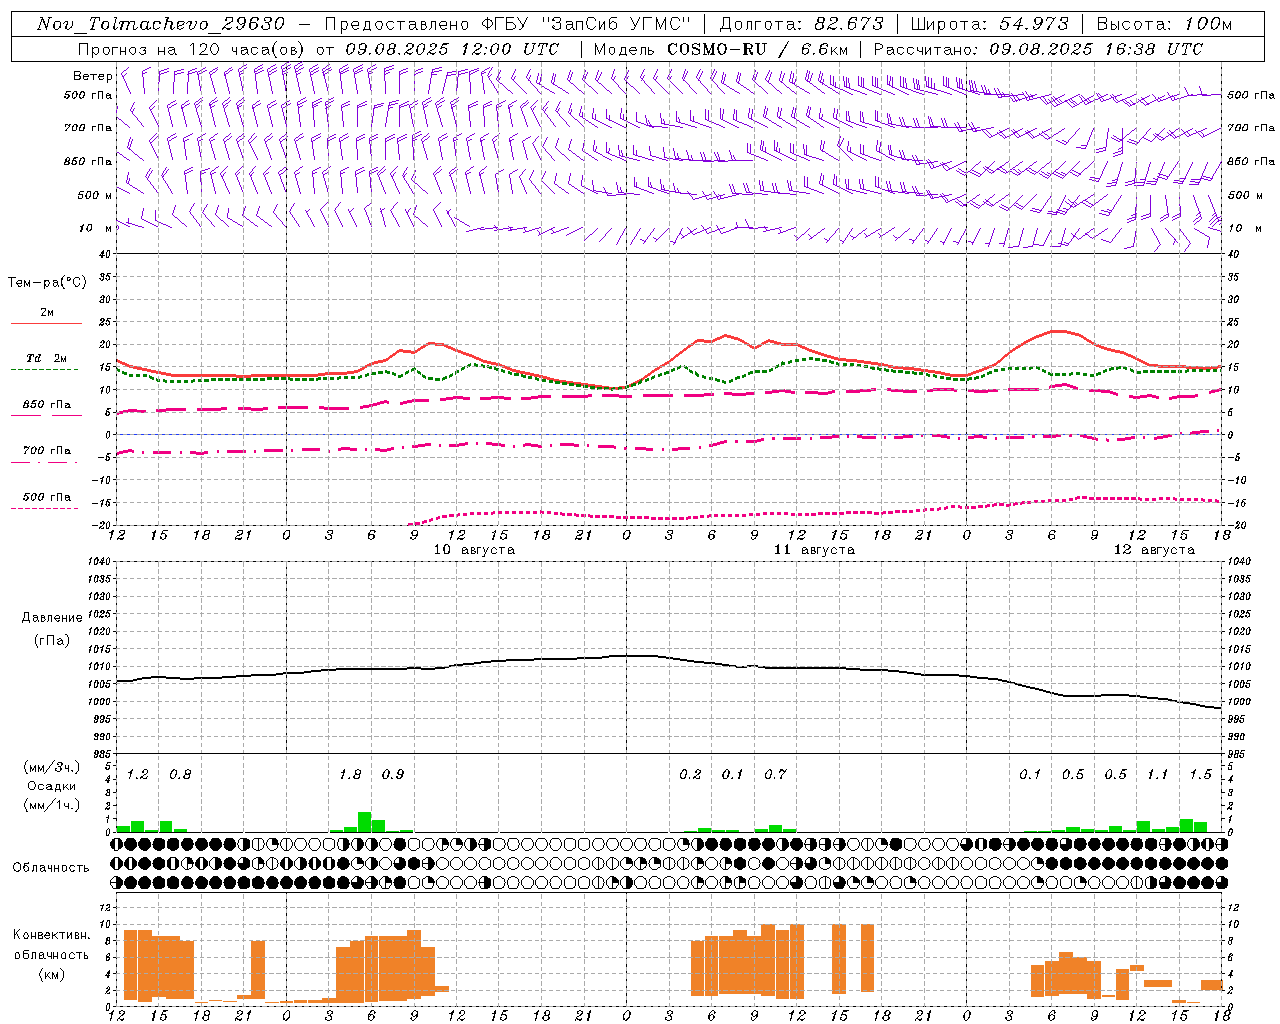
Task: Click the precipitation value '0.7'
Action: pos(775,774)
